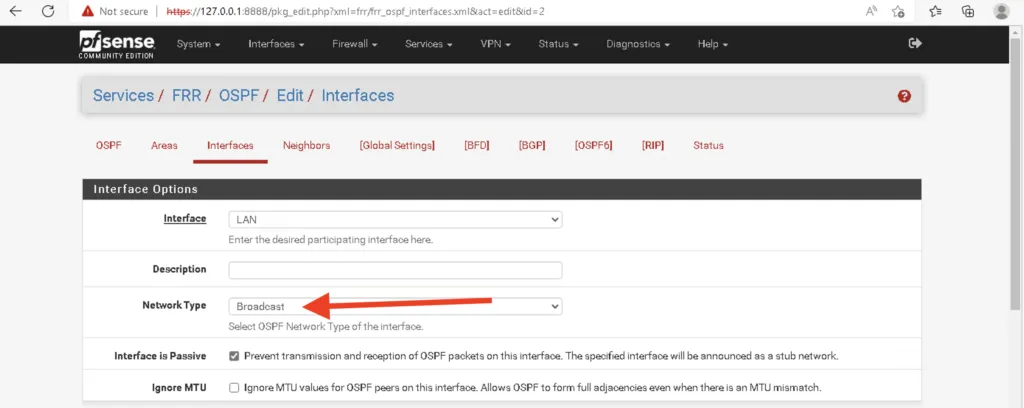Open the [Global Settings] tab link
This screenshot has width=1024, height=408.
397,146
